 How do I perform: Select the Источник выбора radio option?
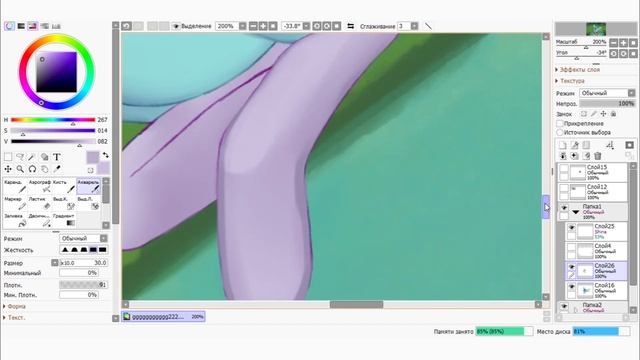point(560,132)
